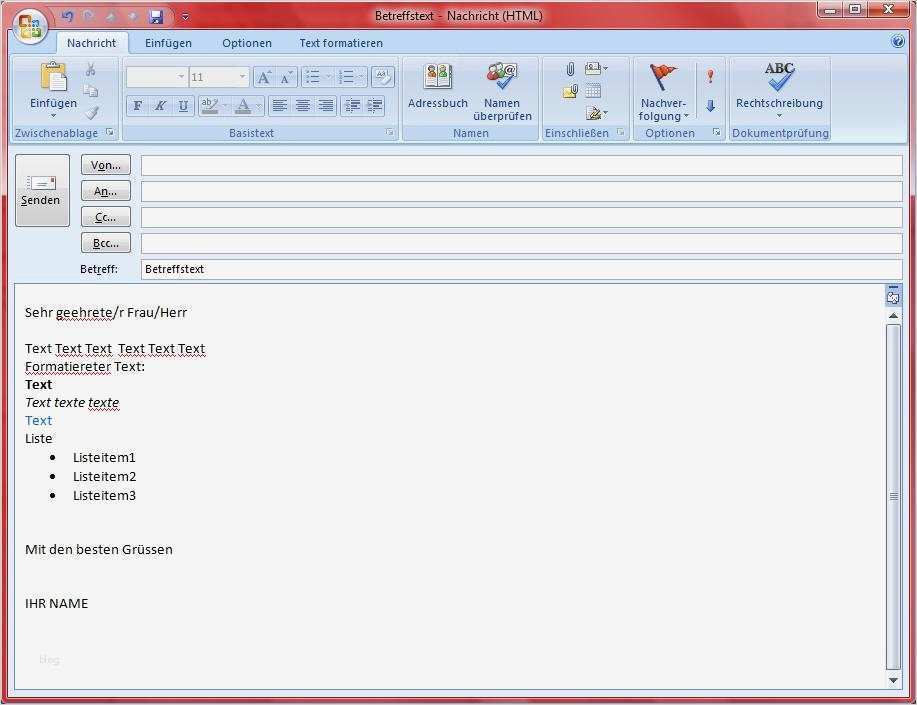Attach an Outlook item icon
Screen dimensions: 917x705
tap(570, 91)
